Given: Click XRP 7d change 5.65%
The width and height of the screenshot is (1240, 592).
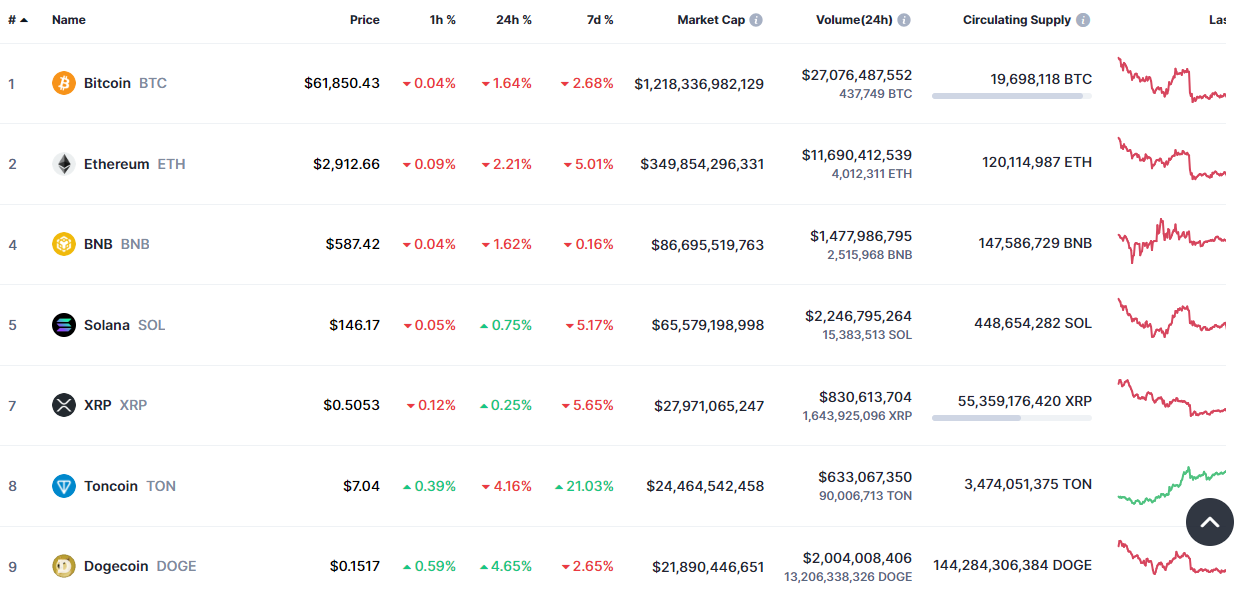Looking at the screenshot, I should (588, 405).
